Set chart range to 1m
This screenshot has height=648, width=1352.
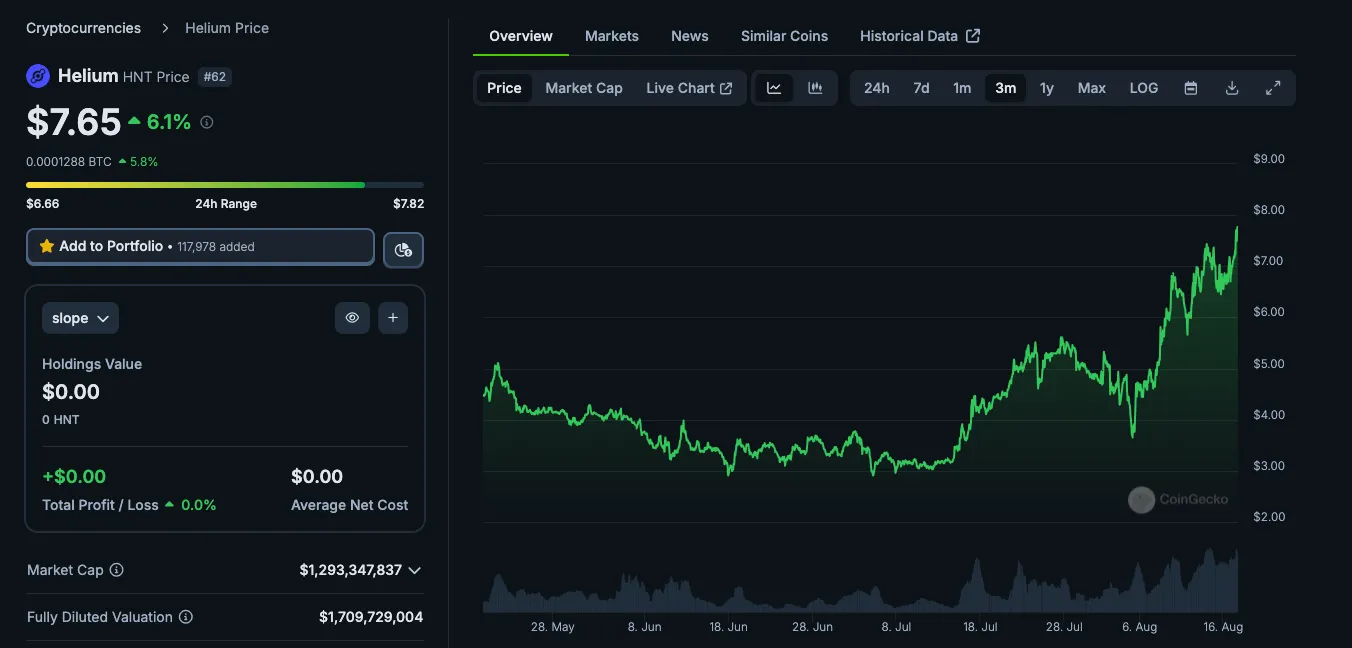(x=962, y=88)
